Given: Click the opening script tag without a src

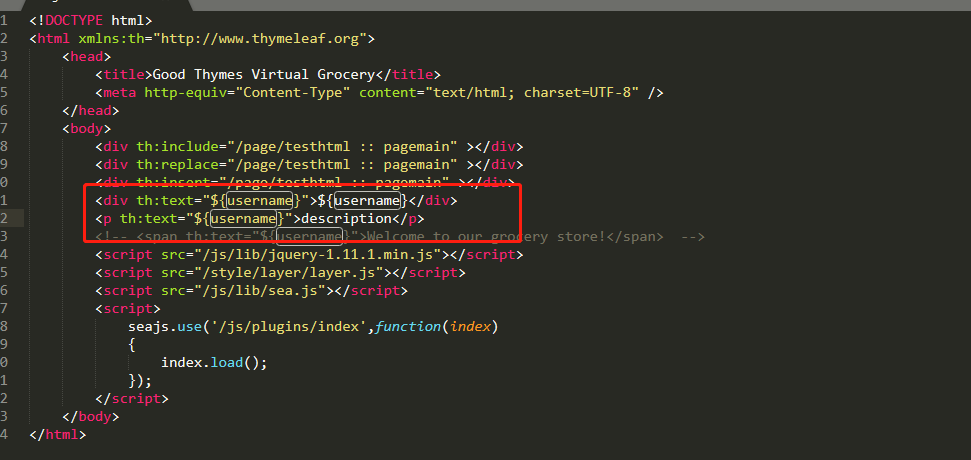Looking at the screenshot, I should tap(128, 308).
